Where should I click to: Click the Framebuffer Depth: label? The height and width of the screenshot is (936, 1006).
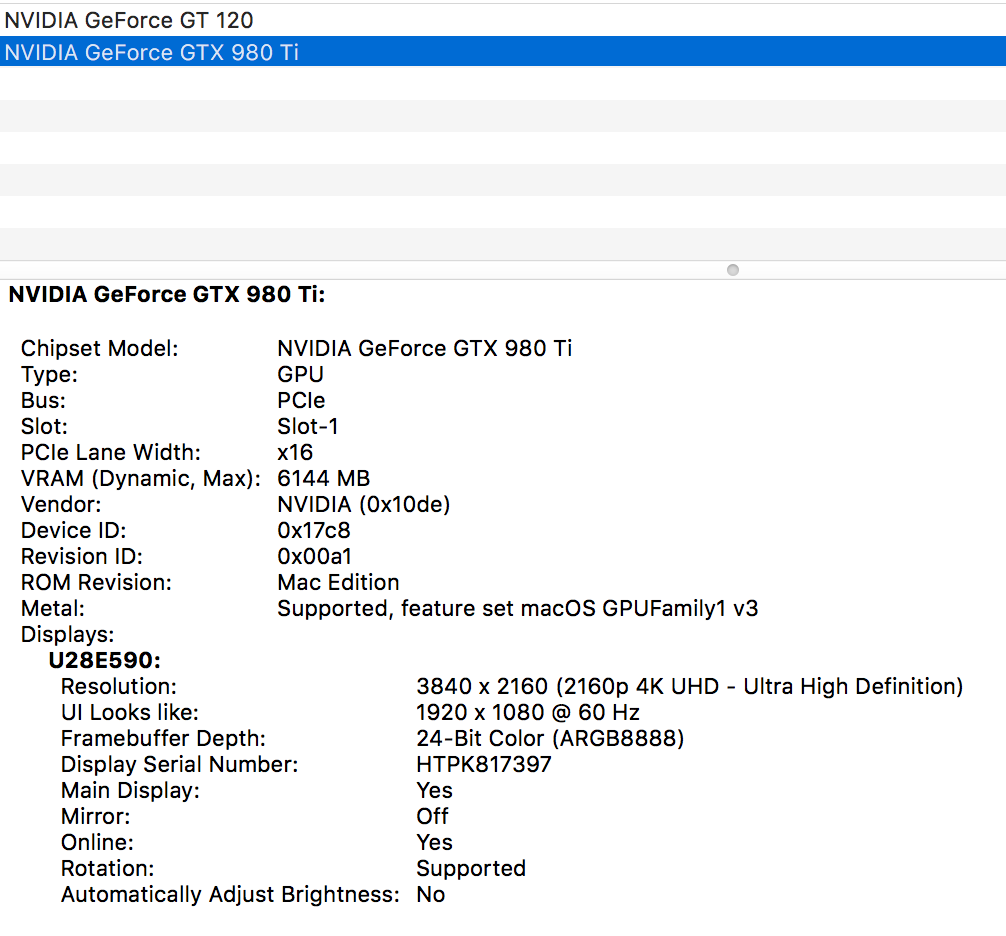point(163,738)
